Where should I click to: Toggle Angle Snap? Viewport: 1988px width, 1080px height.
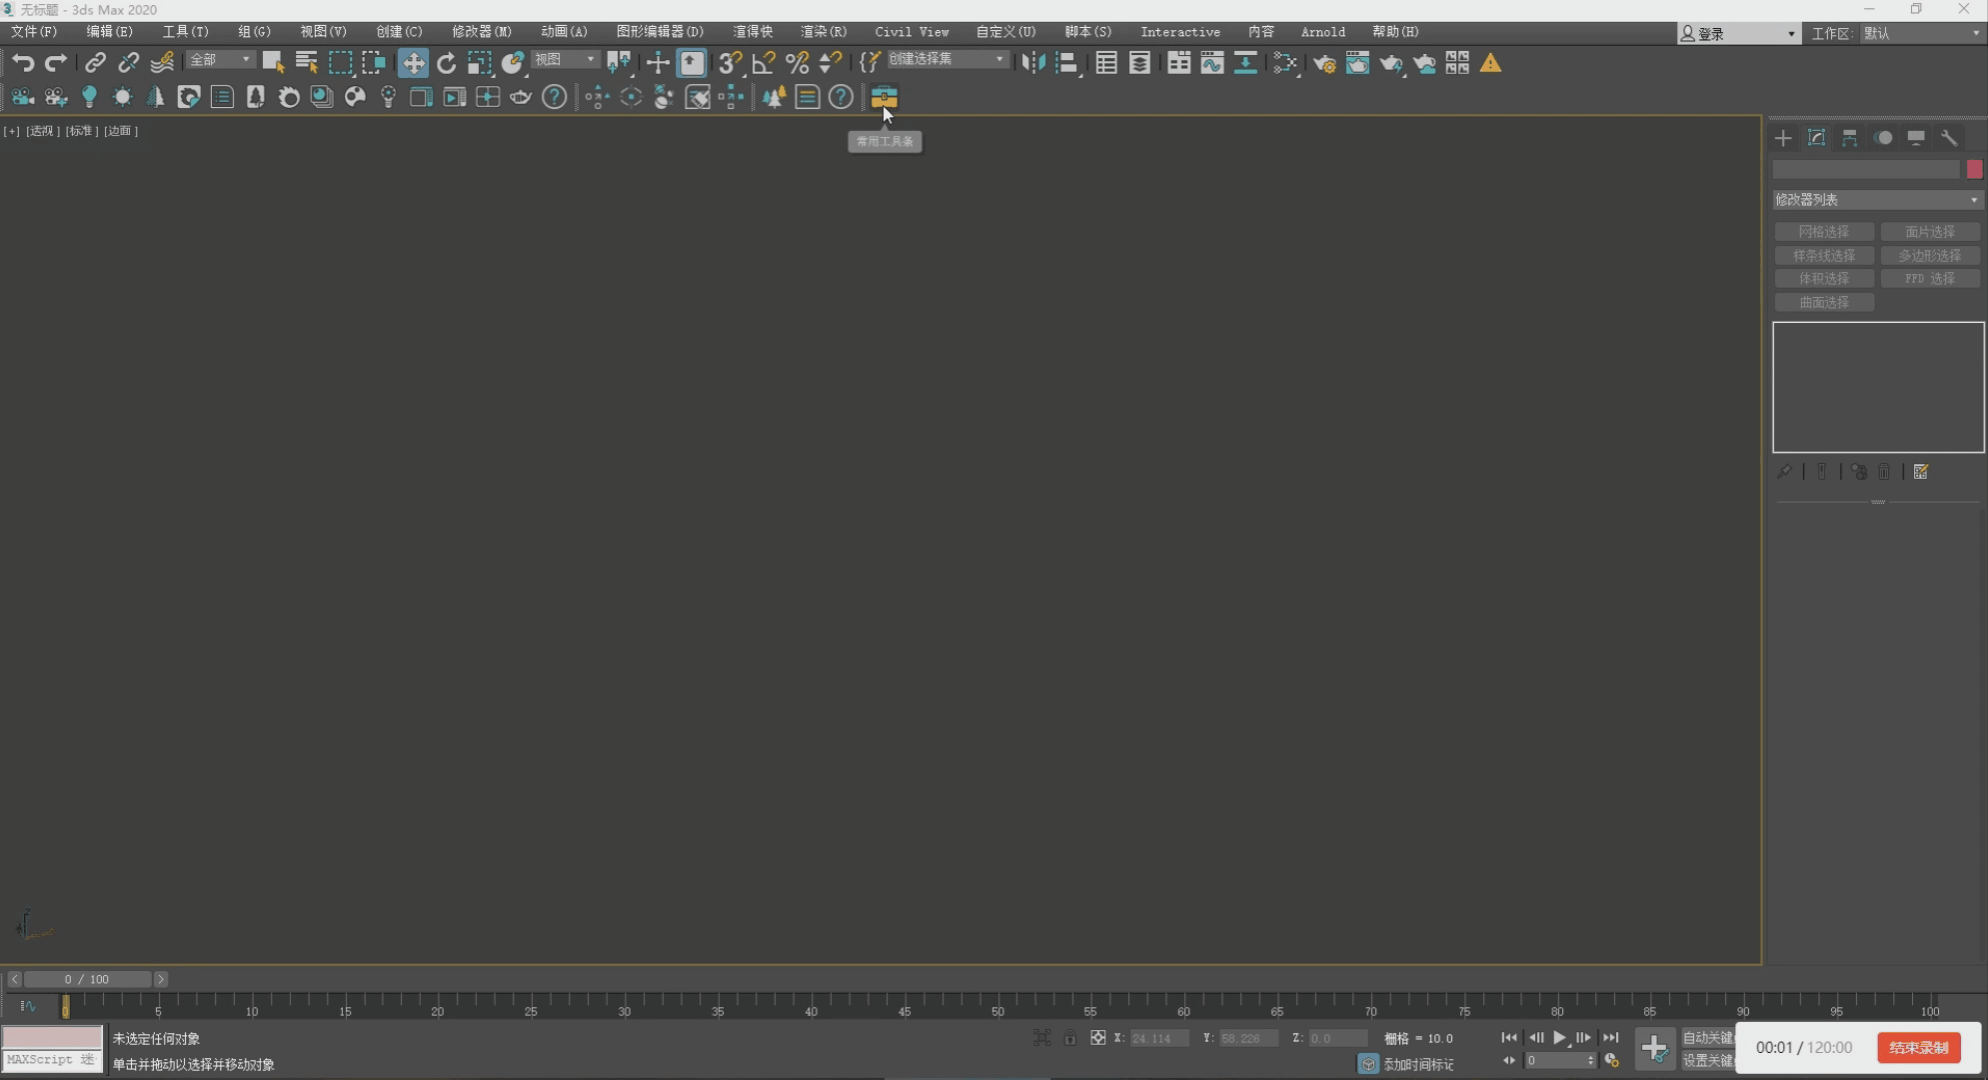coord(764,63)
